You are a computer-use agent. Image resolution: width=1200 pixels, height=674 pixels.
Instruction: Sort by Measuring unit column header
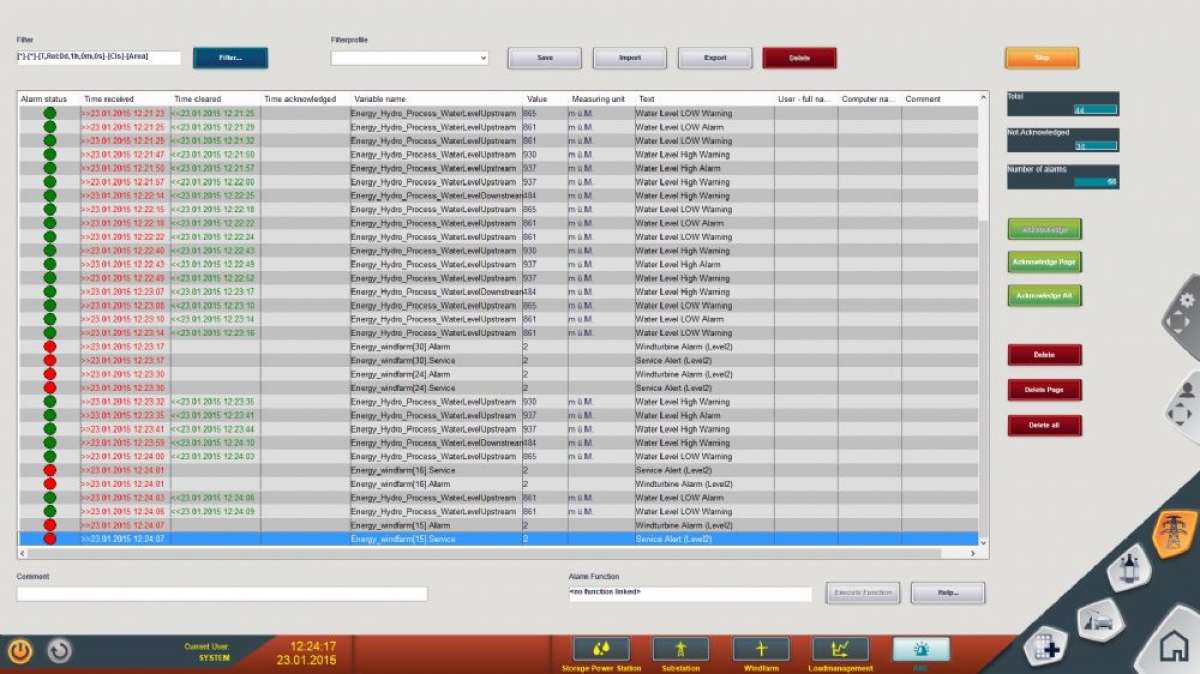click(598, 99)
